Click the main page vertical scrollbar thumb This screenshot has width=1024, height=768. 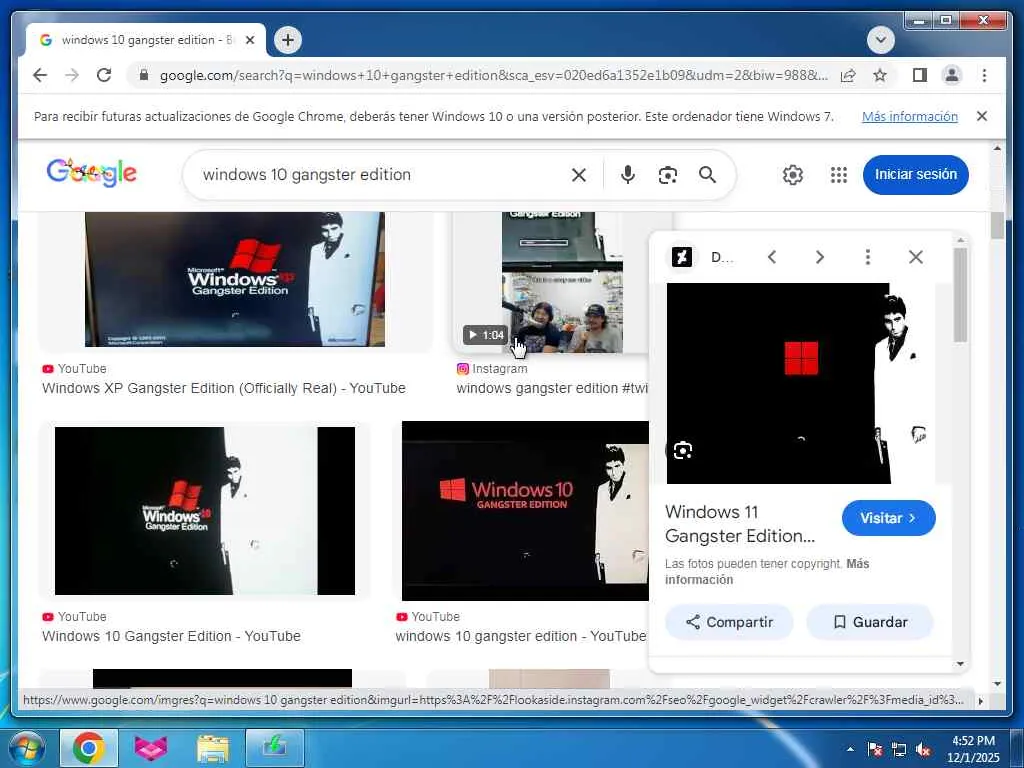997,225
